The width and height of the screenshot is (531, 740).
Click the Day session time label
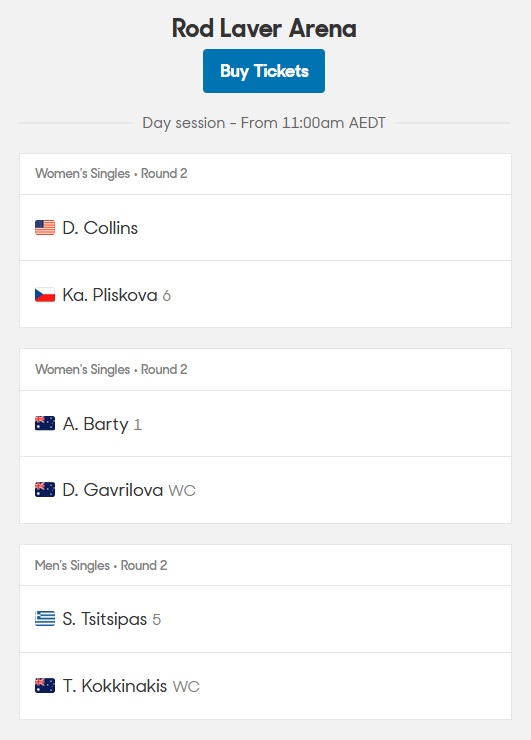[x=264, y=123]
